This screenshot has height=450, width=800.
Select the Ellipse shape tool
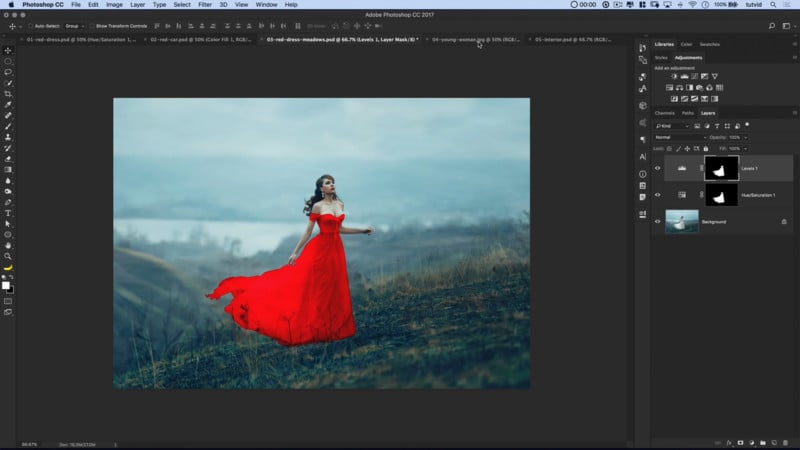(x=8, y=235)
